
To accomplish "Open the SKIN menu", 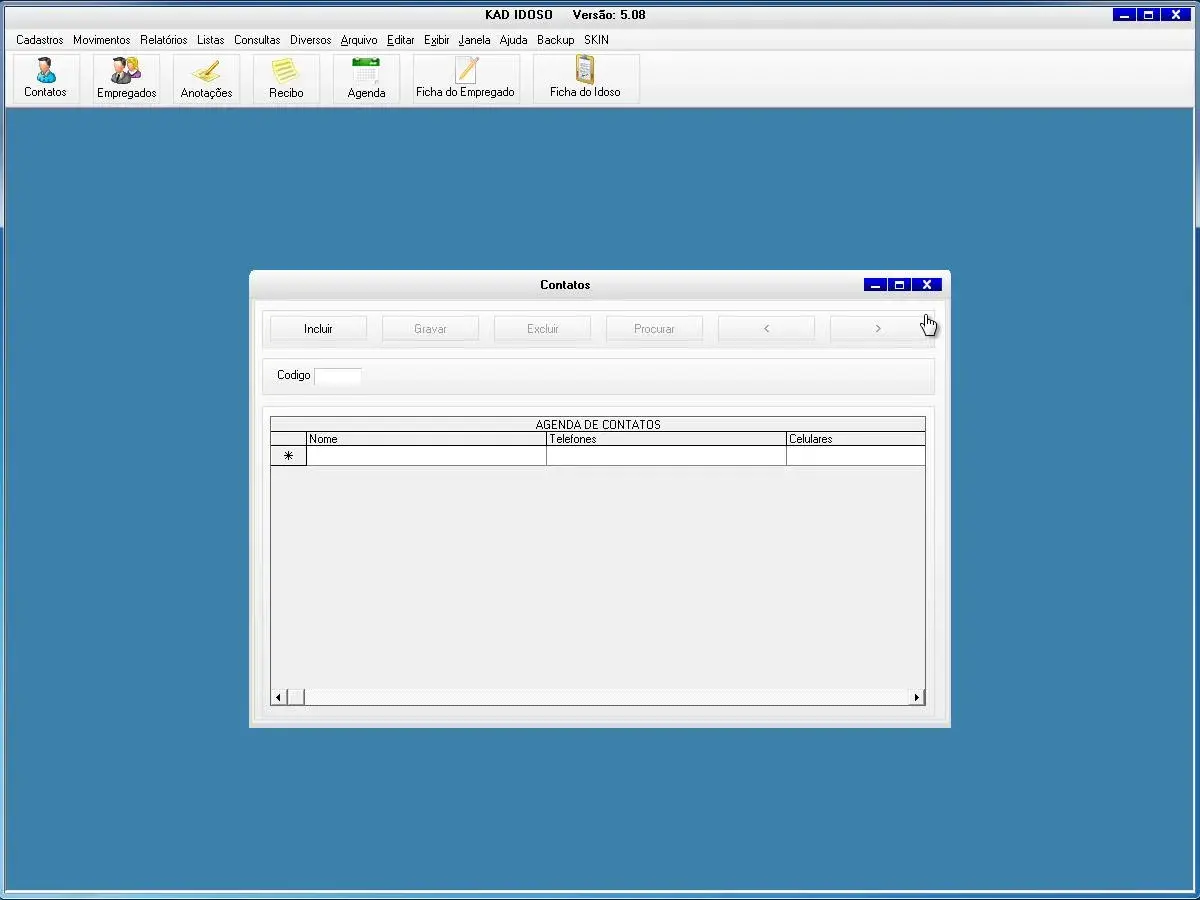I will click(x=596, y=40).
